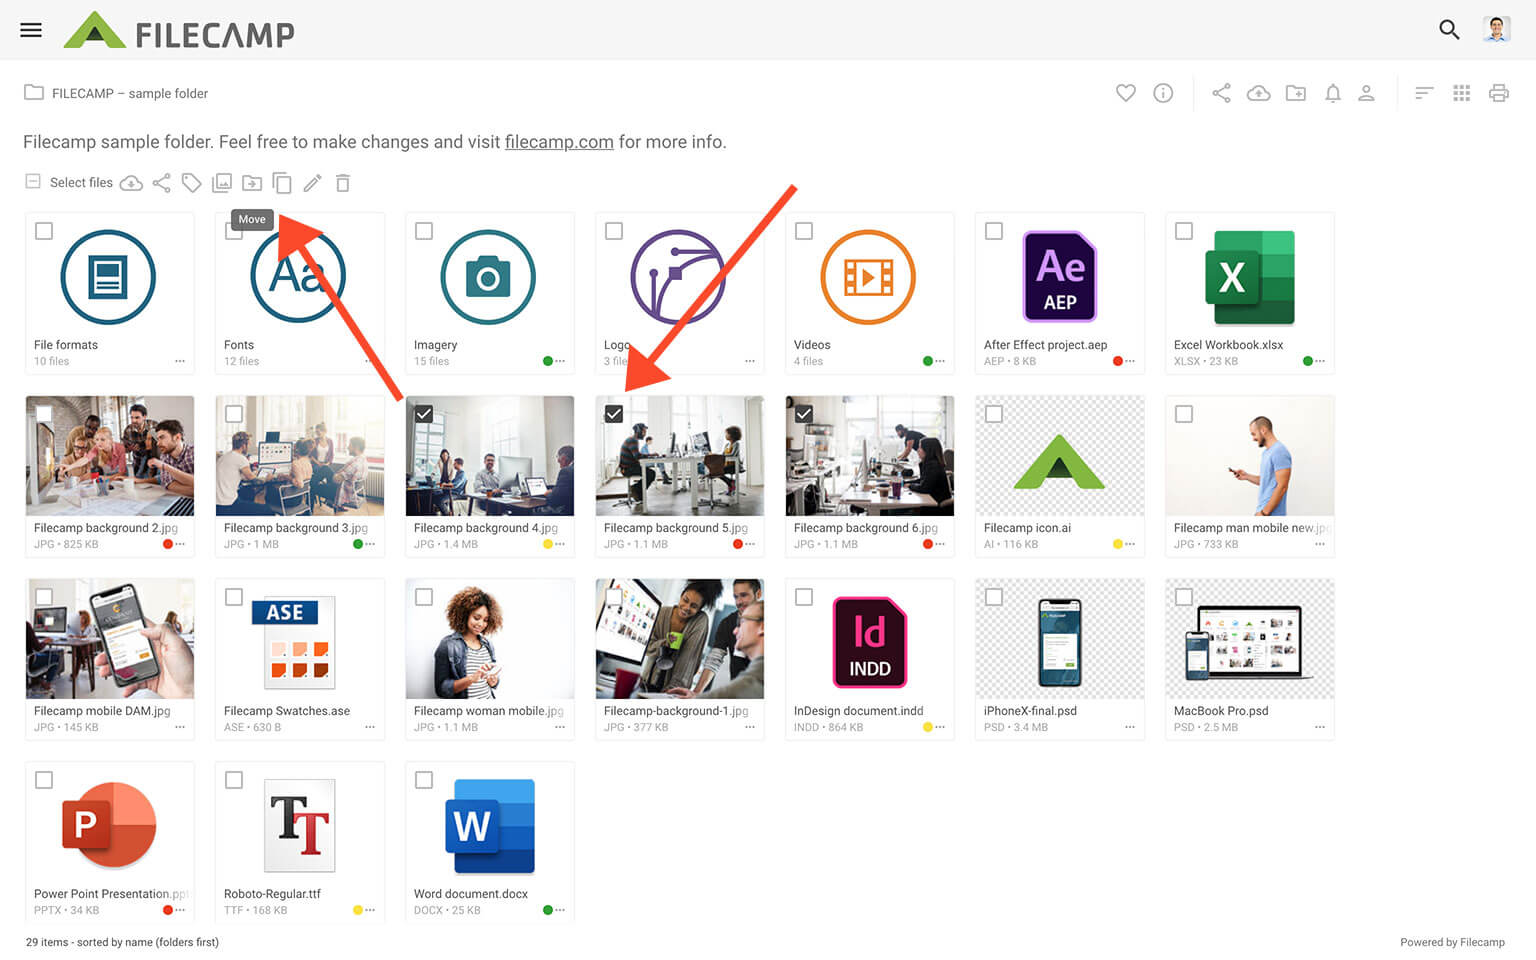
Task: Select the Excel Workbook.xlsx checkbox
Action: pos(1184,231)
